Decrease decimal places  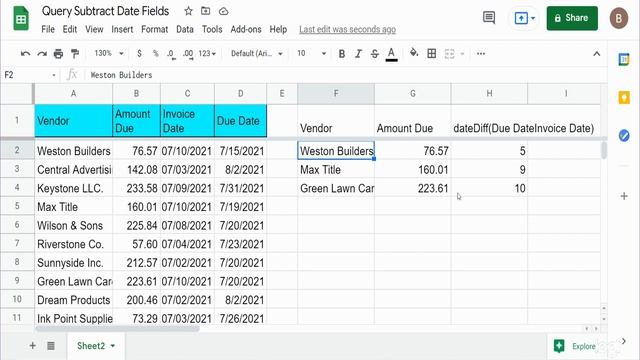[171, 54]
